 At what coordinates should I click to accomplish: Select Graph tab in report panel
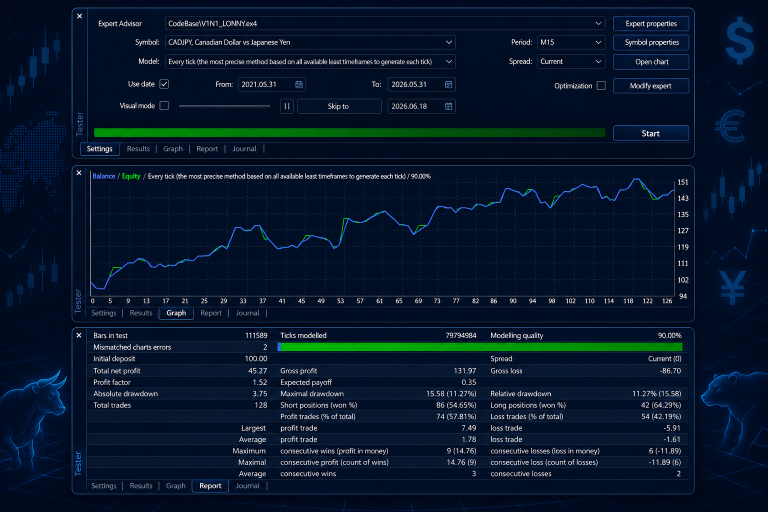[x=176, y=486]
